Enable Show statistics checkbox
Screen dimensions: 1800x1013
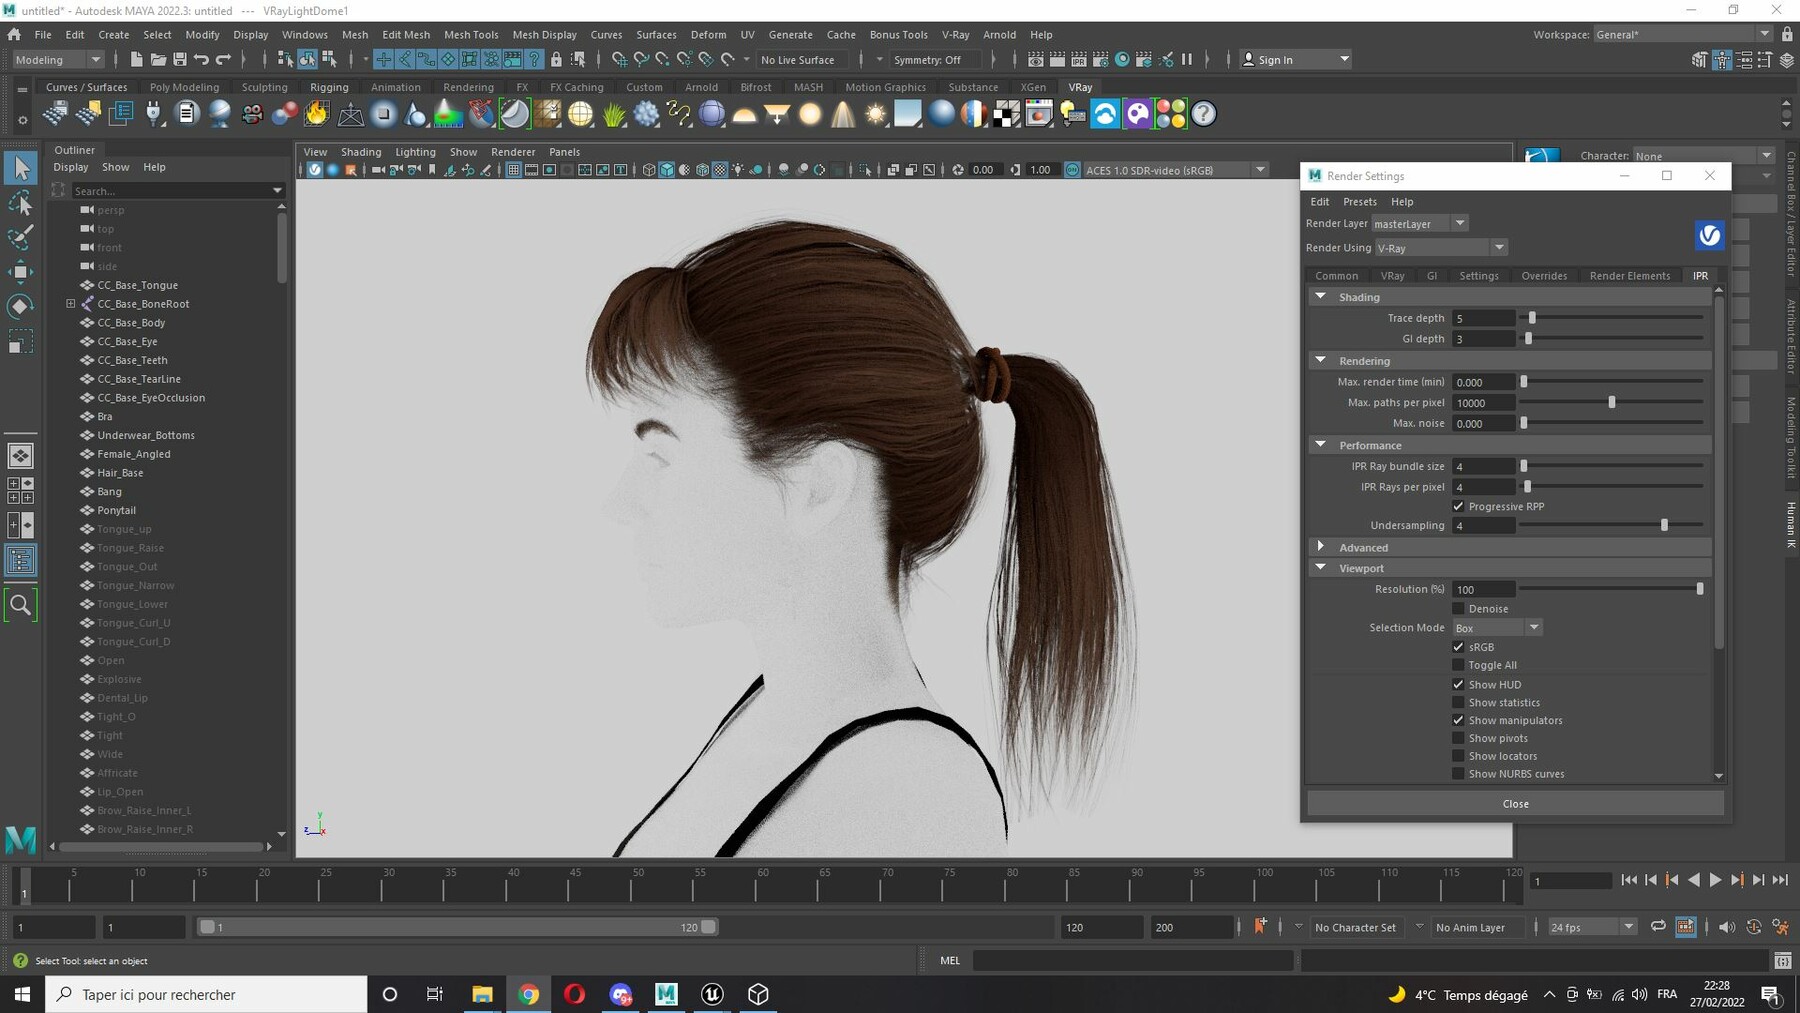pyautogui.click(x=1458, y=702)
